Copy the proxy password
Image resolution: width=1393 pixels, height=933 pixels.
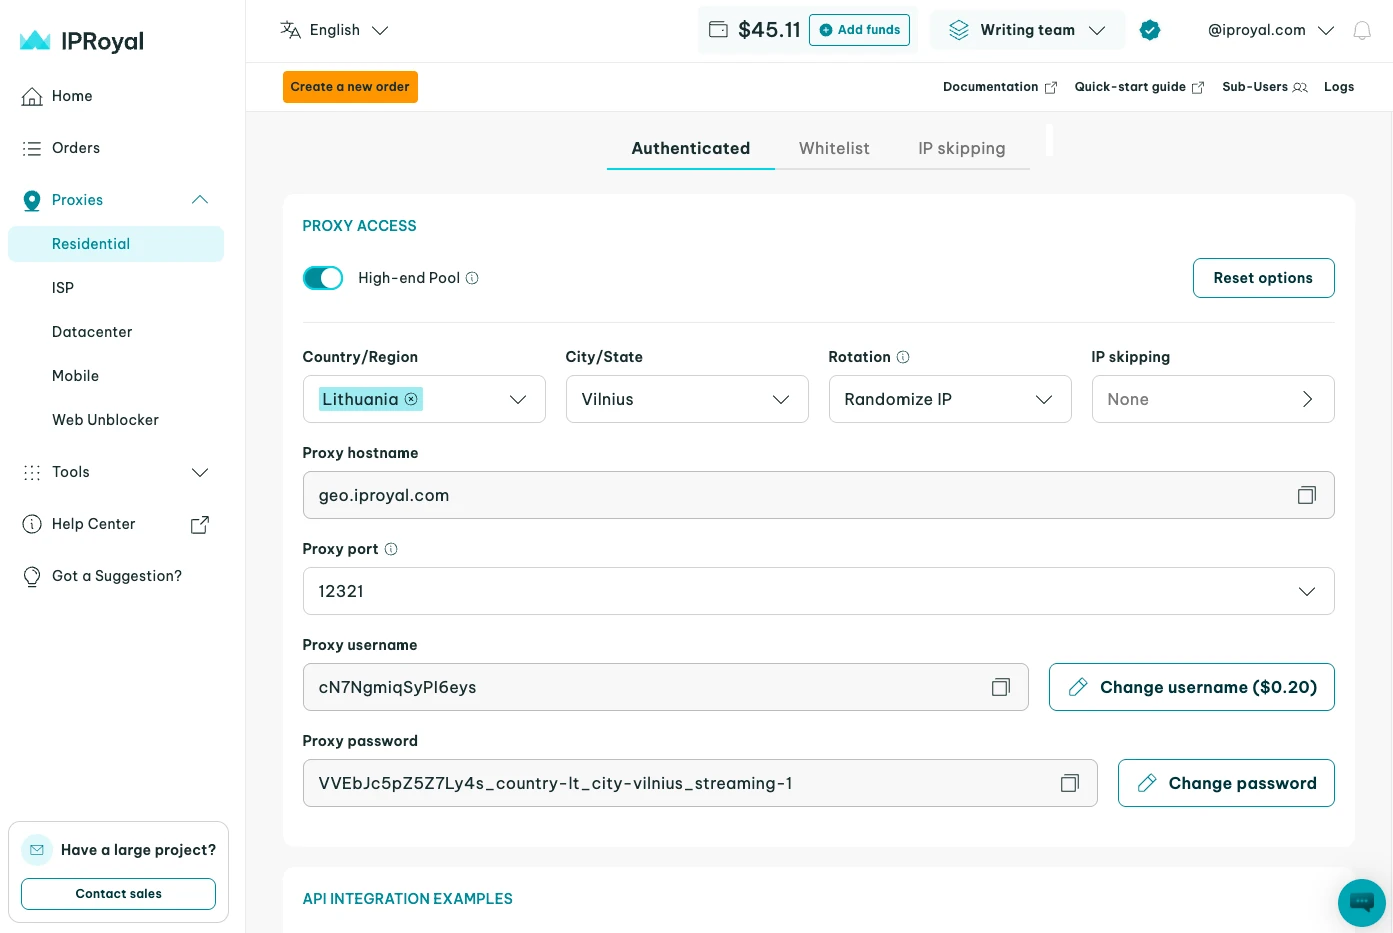[1069, 783]
